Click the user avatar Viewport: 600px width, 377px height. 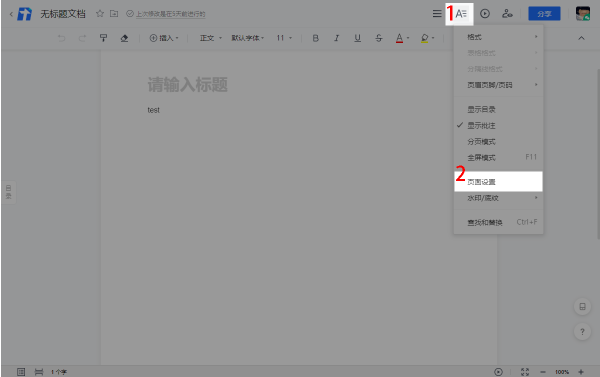pos(583,14)
